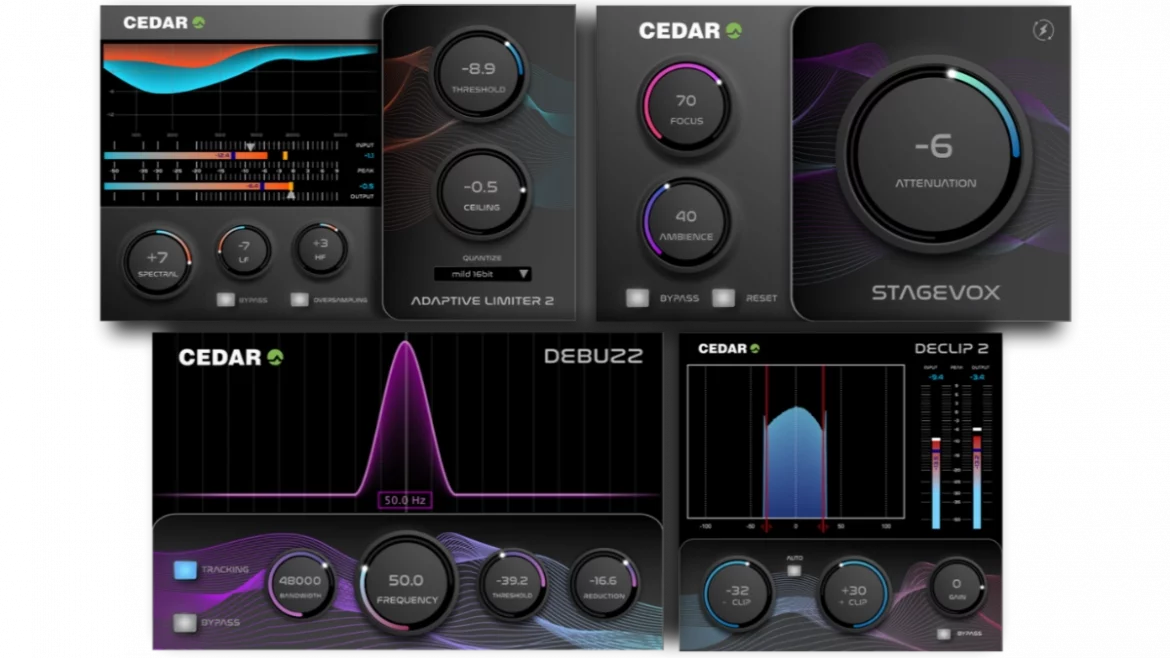Click the CEDAR logo in Stagevox panel
This screenshot has height=658, width=1170.
(x=690, y=31)
